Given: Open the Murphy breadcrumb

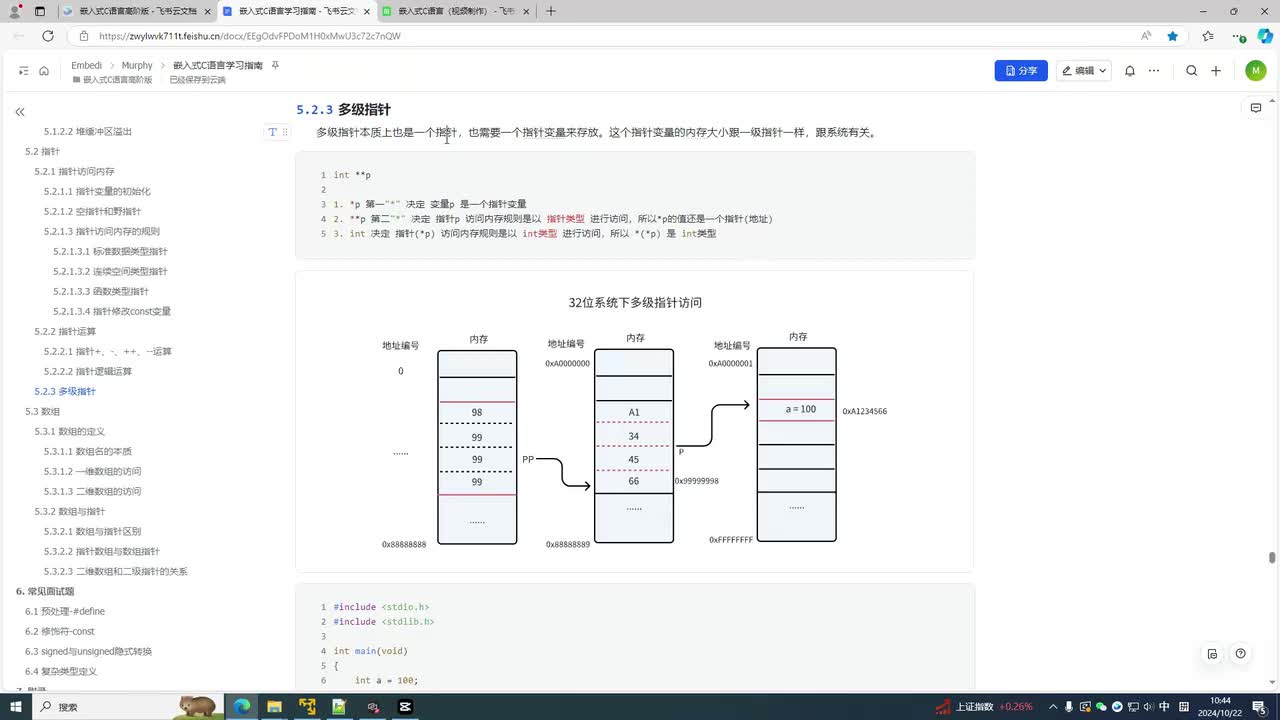Looking at the screenshot, I should (137, 65).
